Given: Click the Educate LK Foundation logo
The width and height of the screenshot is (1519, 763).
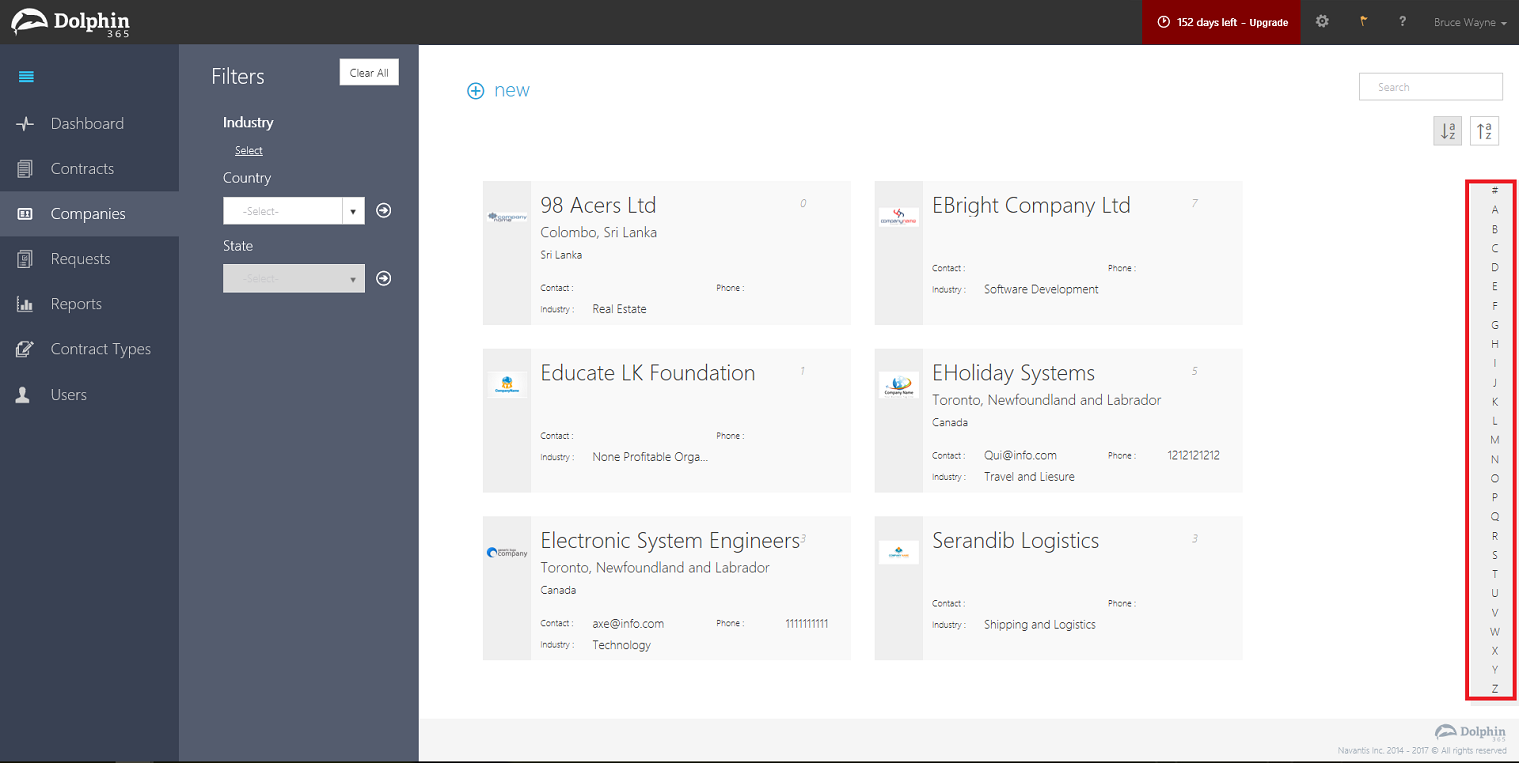Looking at the screenshot, I should (507, 385).
